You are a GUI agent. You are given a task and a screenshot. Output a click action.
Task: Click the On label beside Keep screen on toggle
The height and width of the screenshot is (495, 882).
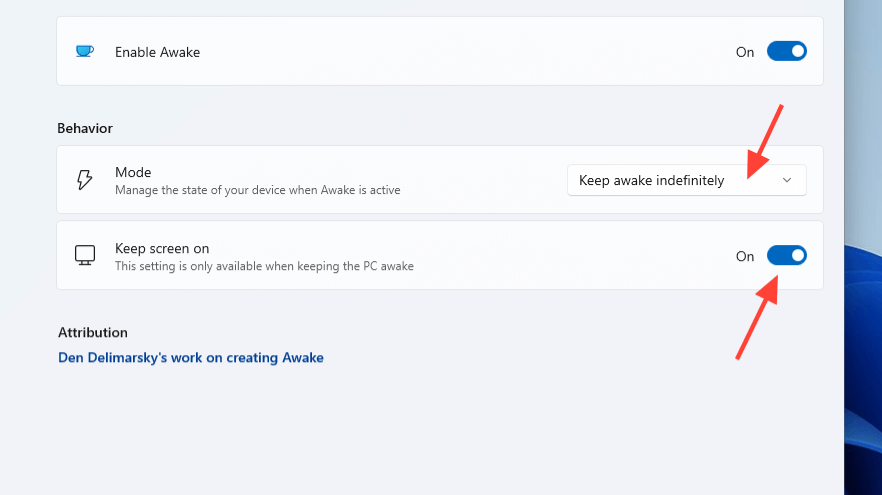(x=745, y=256)
